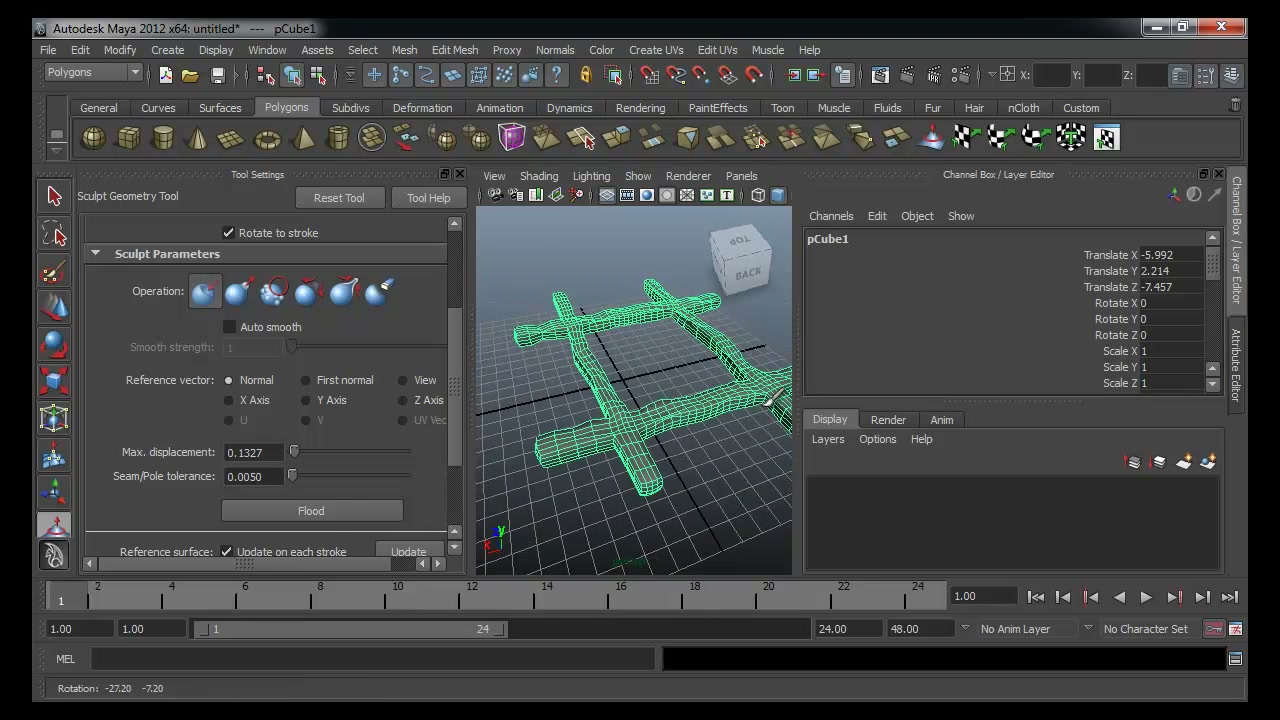Screen dimensions: 1280x720
Task: Click the Flood button
Action: point(311,511)
